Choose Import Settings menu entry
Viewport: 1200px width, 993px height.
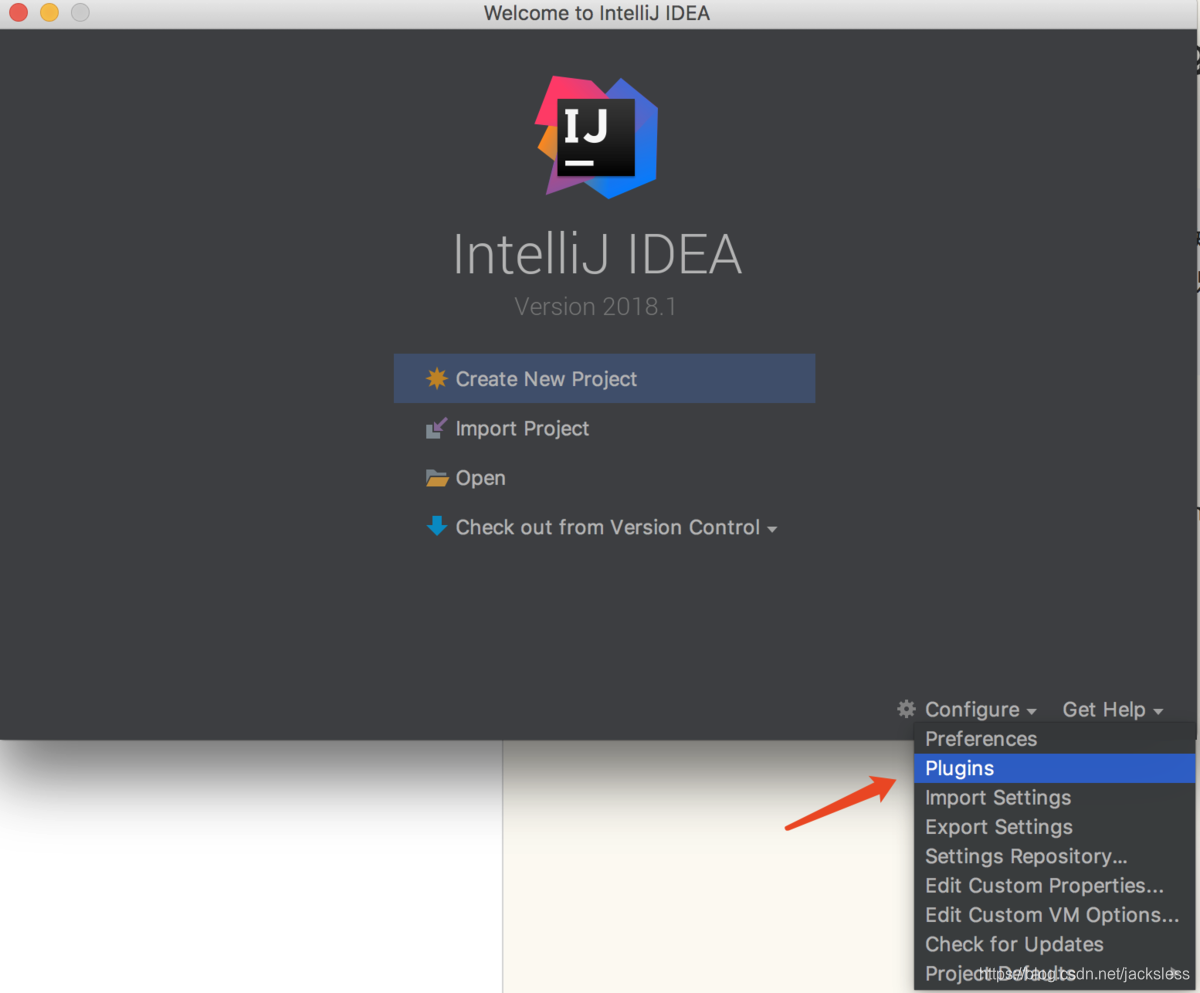pyautogui.click(x=1055, y=798)
